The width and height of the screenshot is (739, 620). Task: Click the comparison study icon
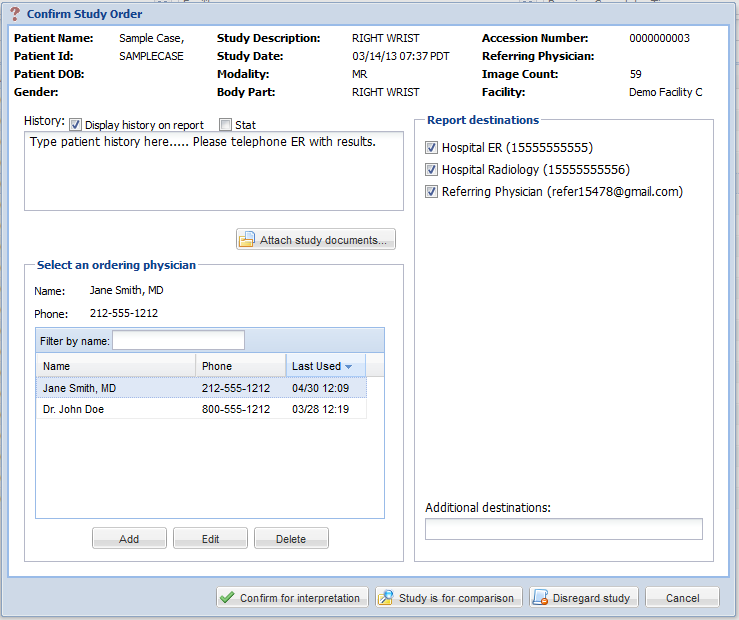pyautogui.click(x=386, y=597)
